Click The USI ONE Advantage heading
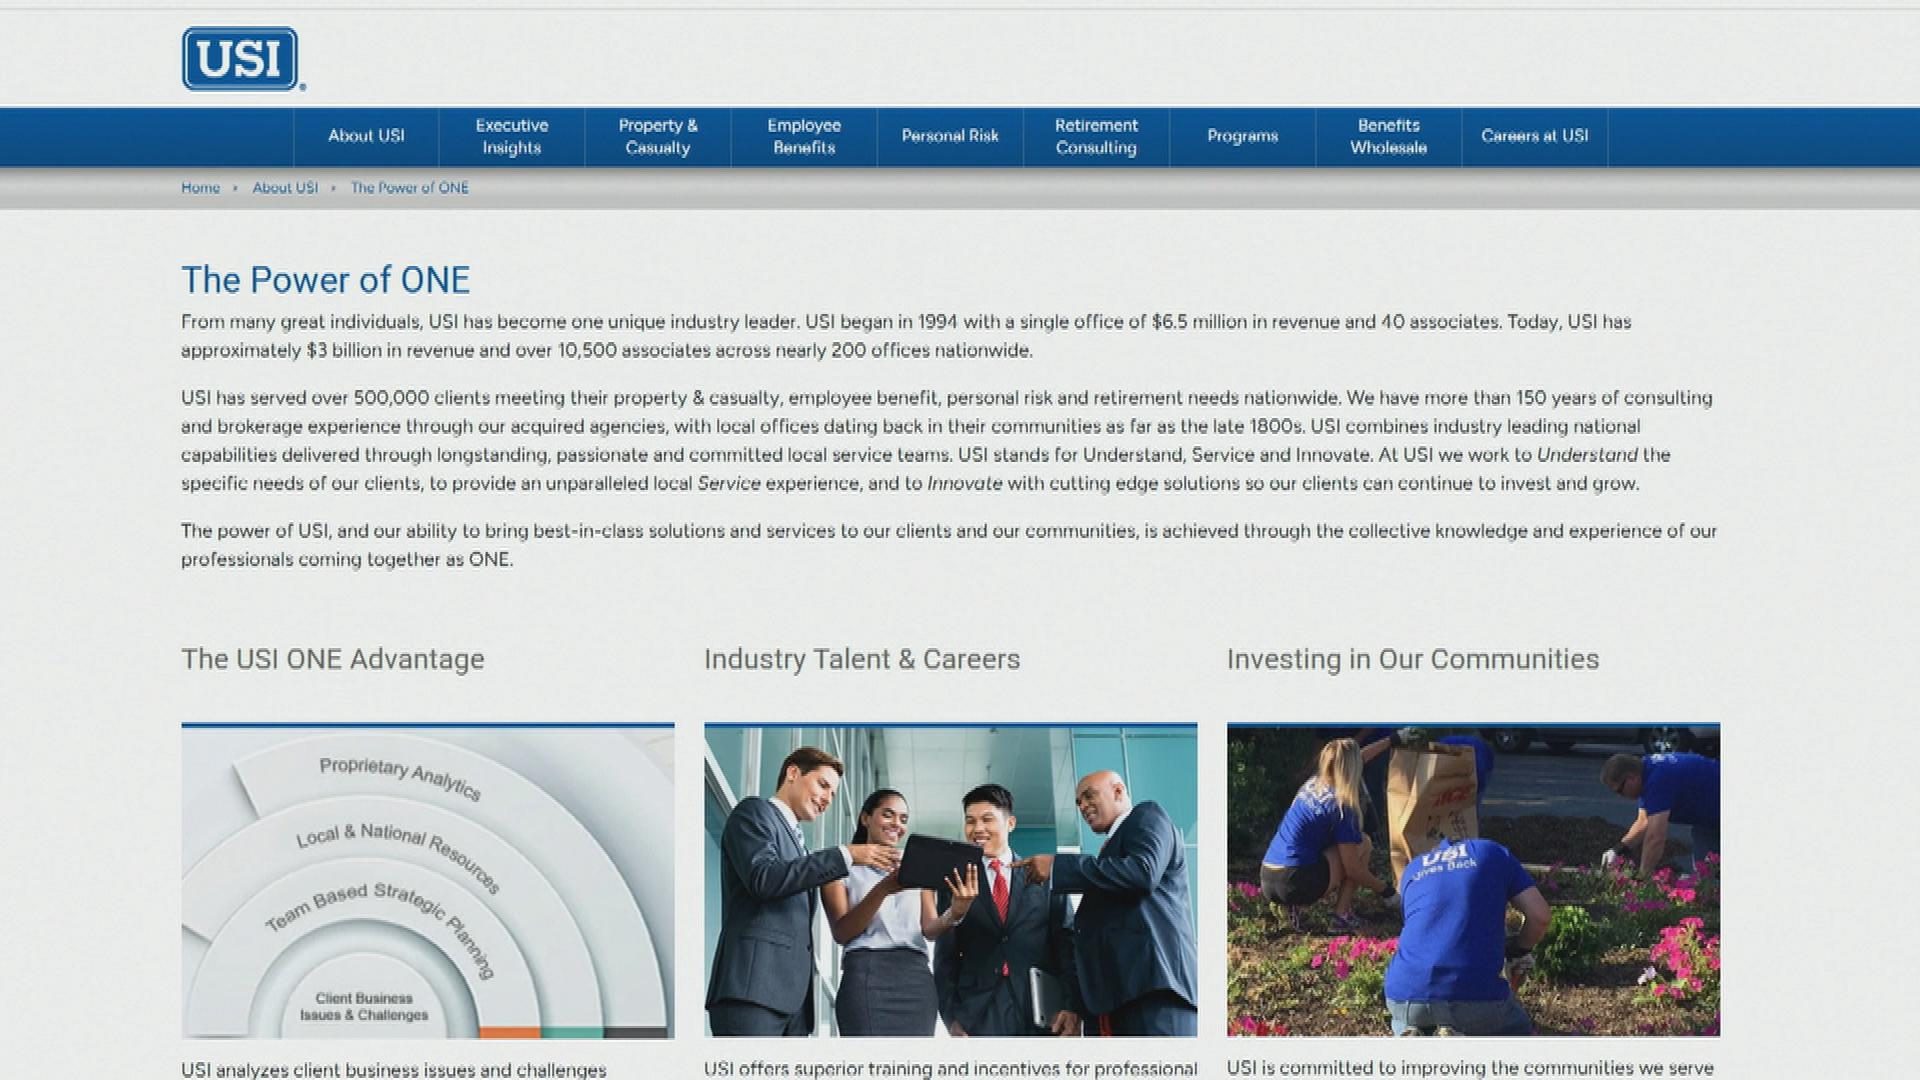This screenshot has width=1920, height=1080. [332, 659]
